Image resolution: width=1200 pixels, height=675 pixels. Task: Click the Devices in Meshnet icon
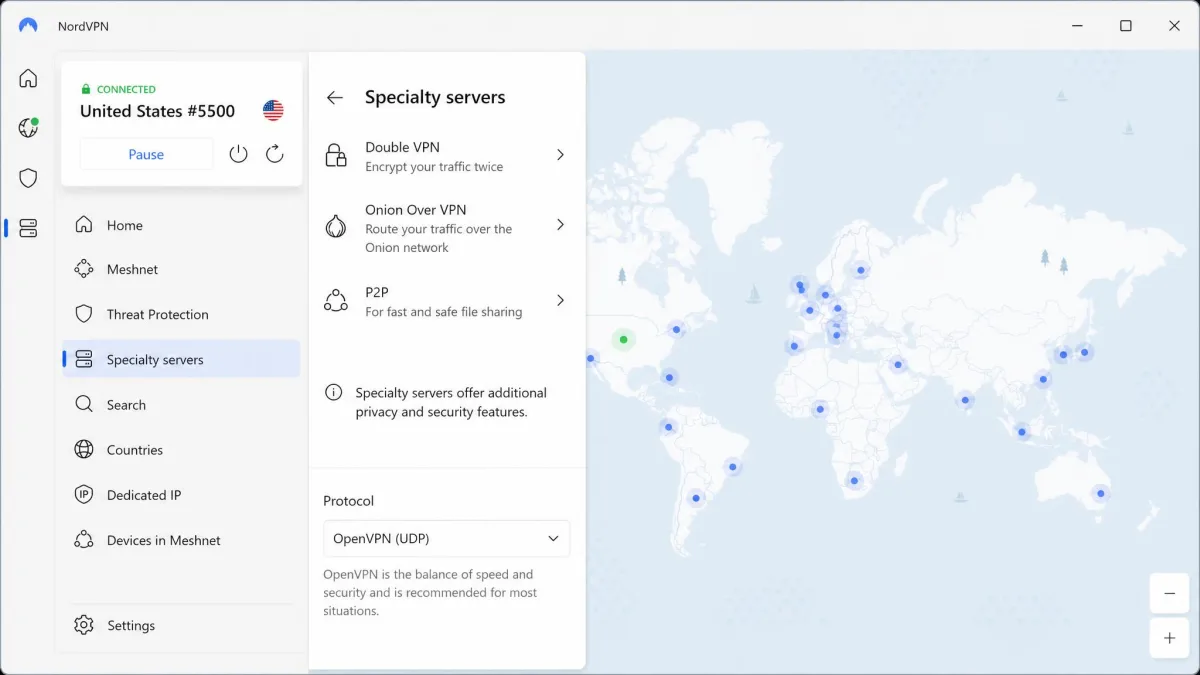click(84, 540)
